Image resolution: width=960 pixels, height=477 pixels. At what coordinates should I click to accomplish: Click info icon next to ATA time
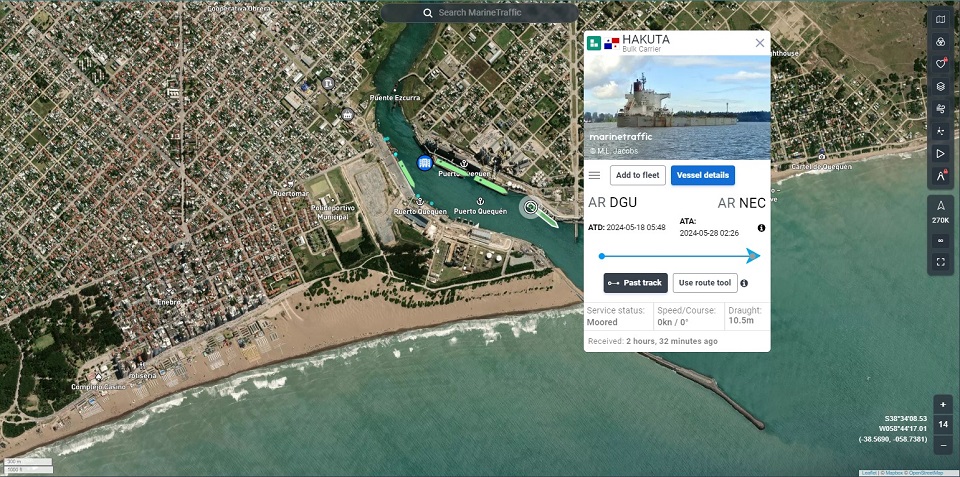[x=761, y=228]
